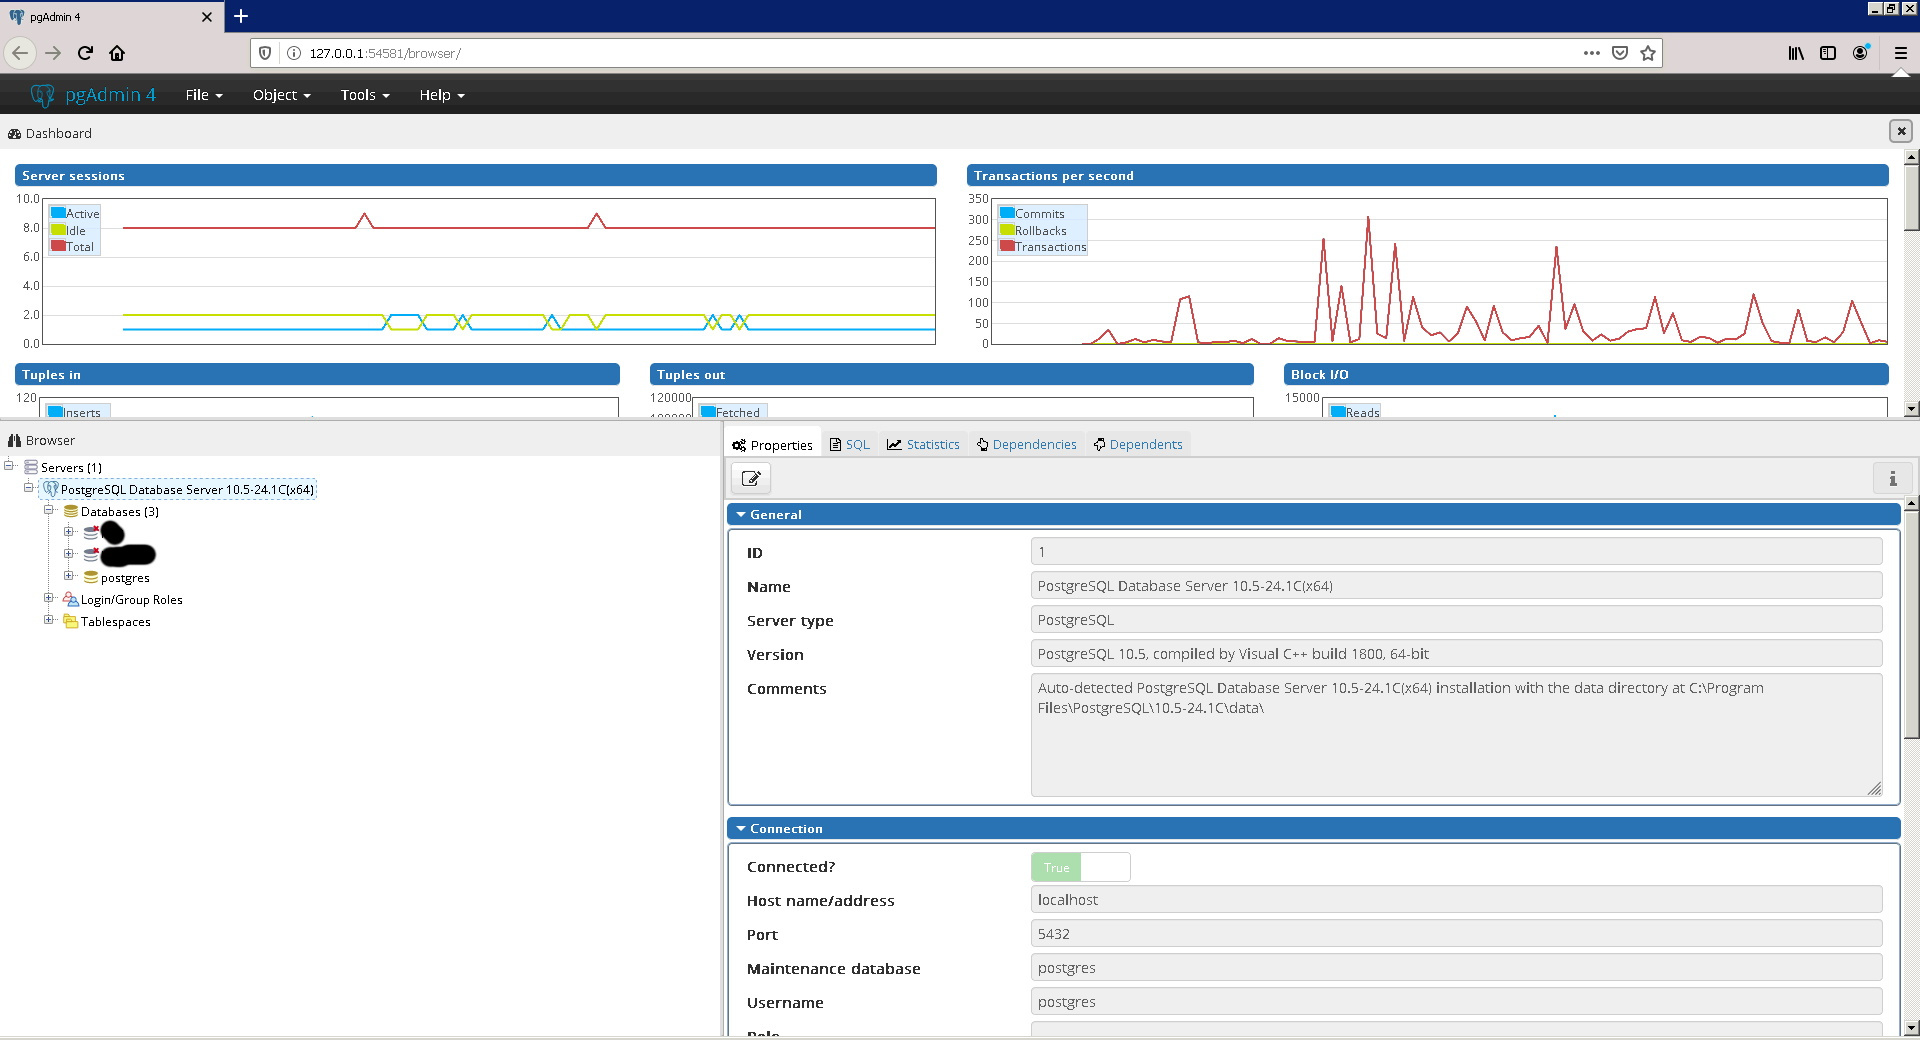Click the properties panel vertical scrollbar
This screenshot has height=1040, width=1920.
pos(1911,625)
